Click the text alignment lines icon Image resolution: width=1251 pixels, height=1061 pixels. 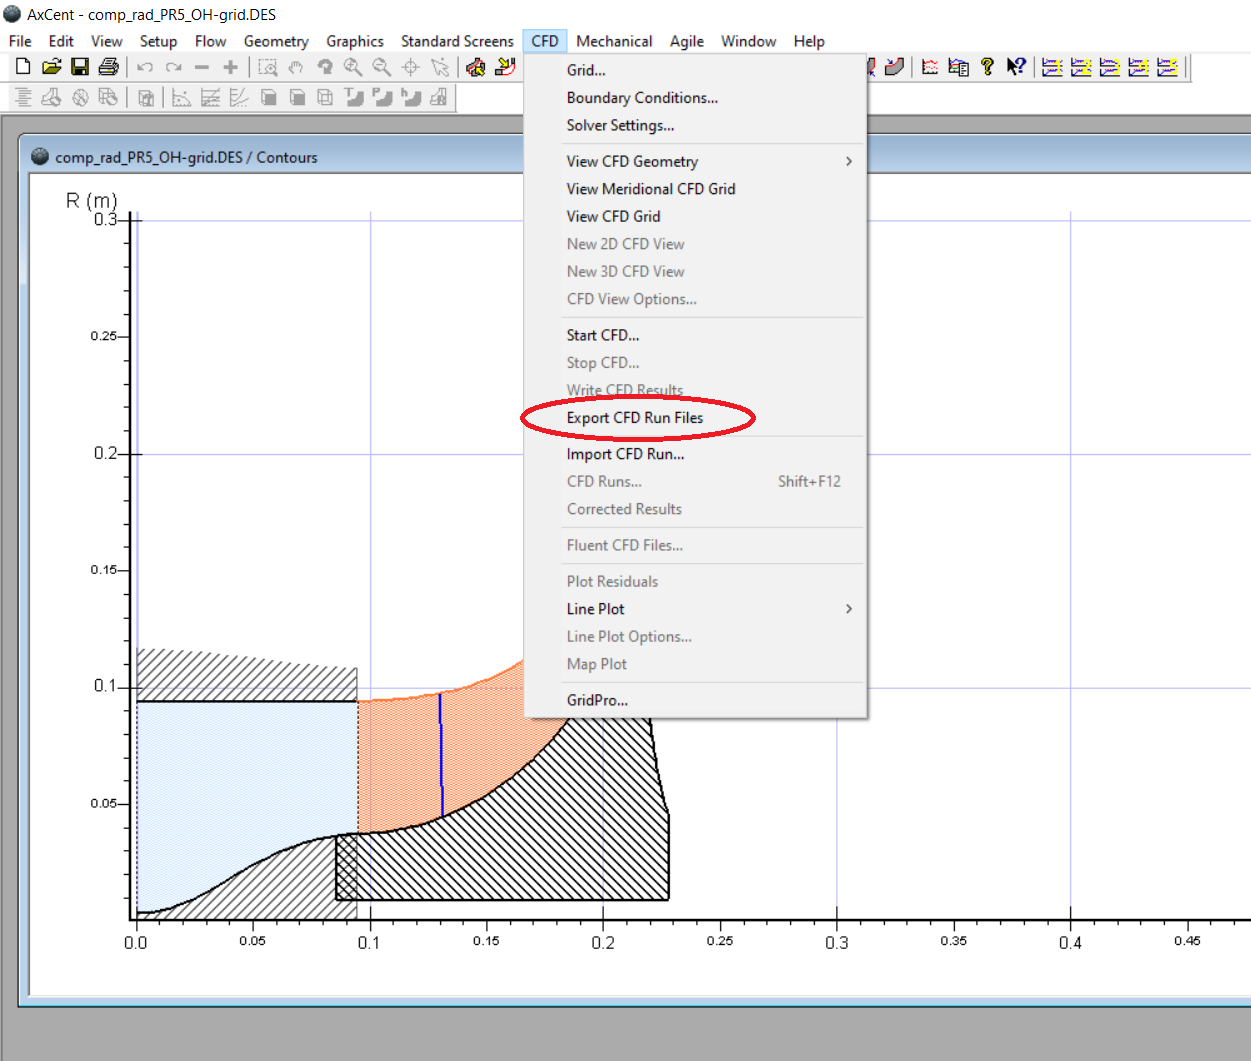[x=23, y=97]
